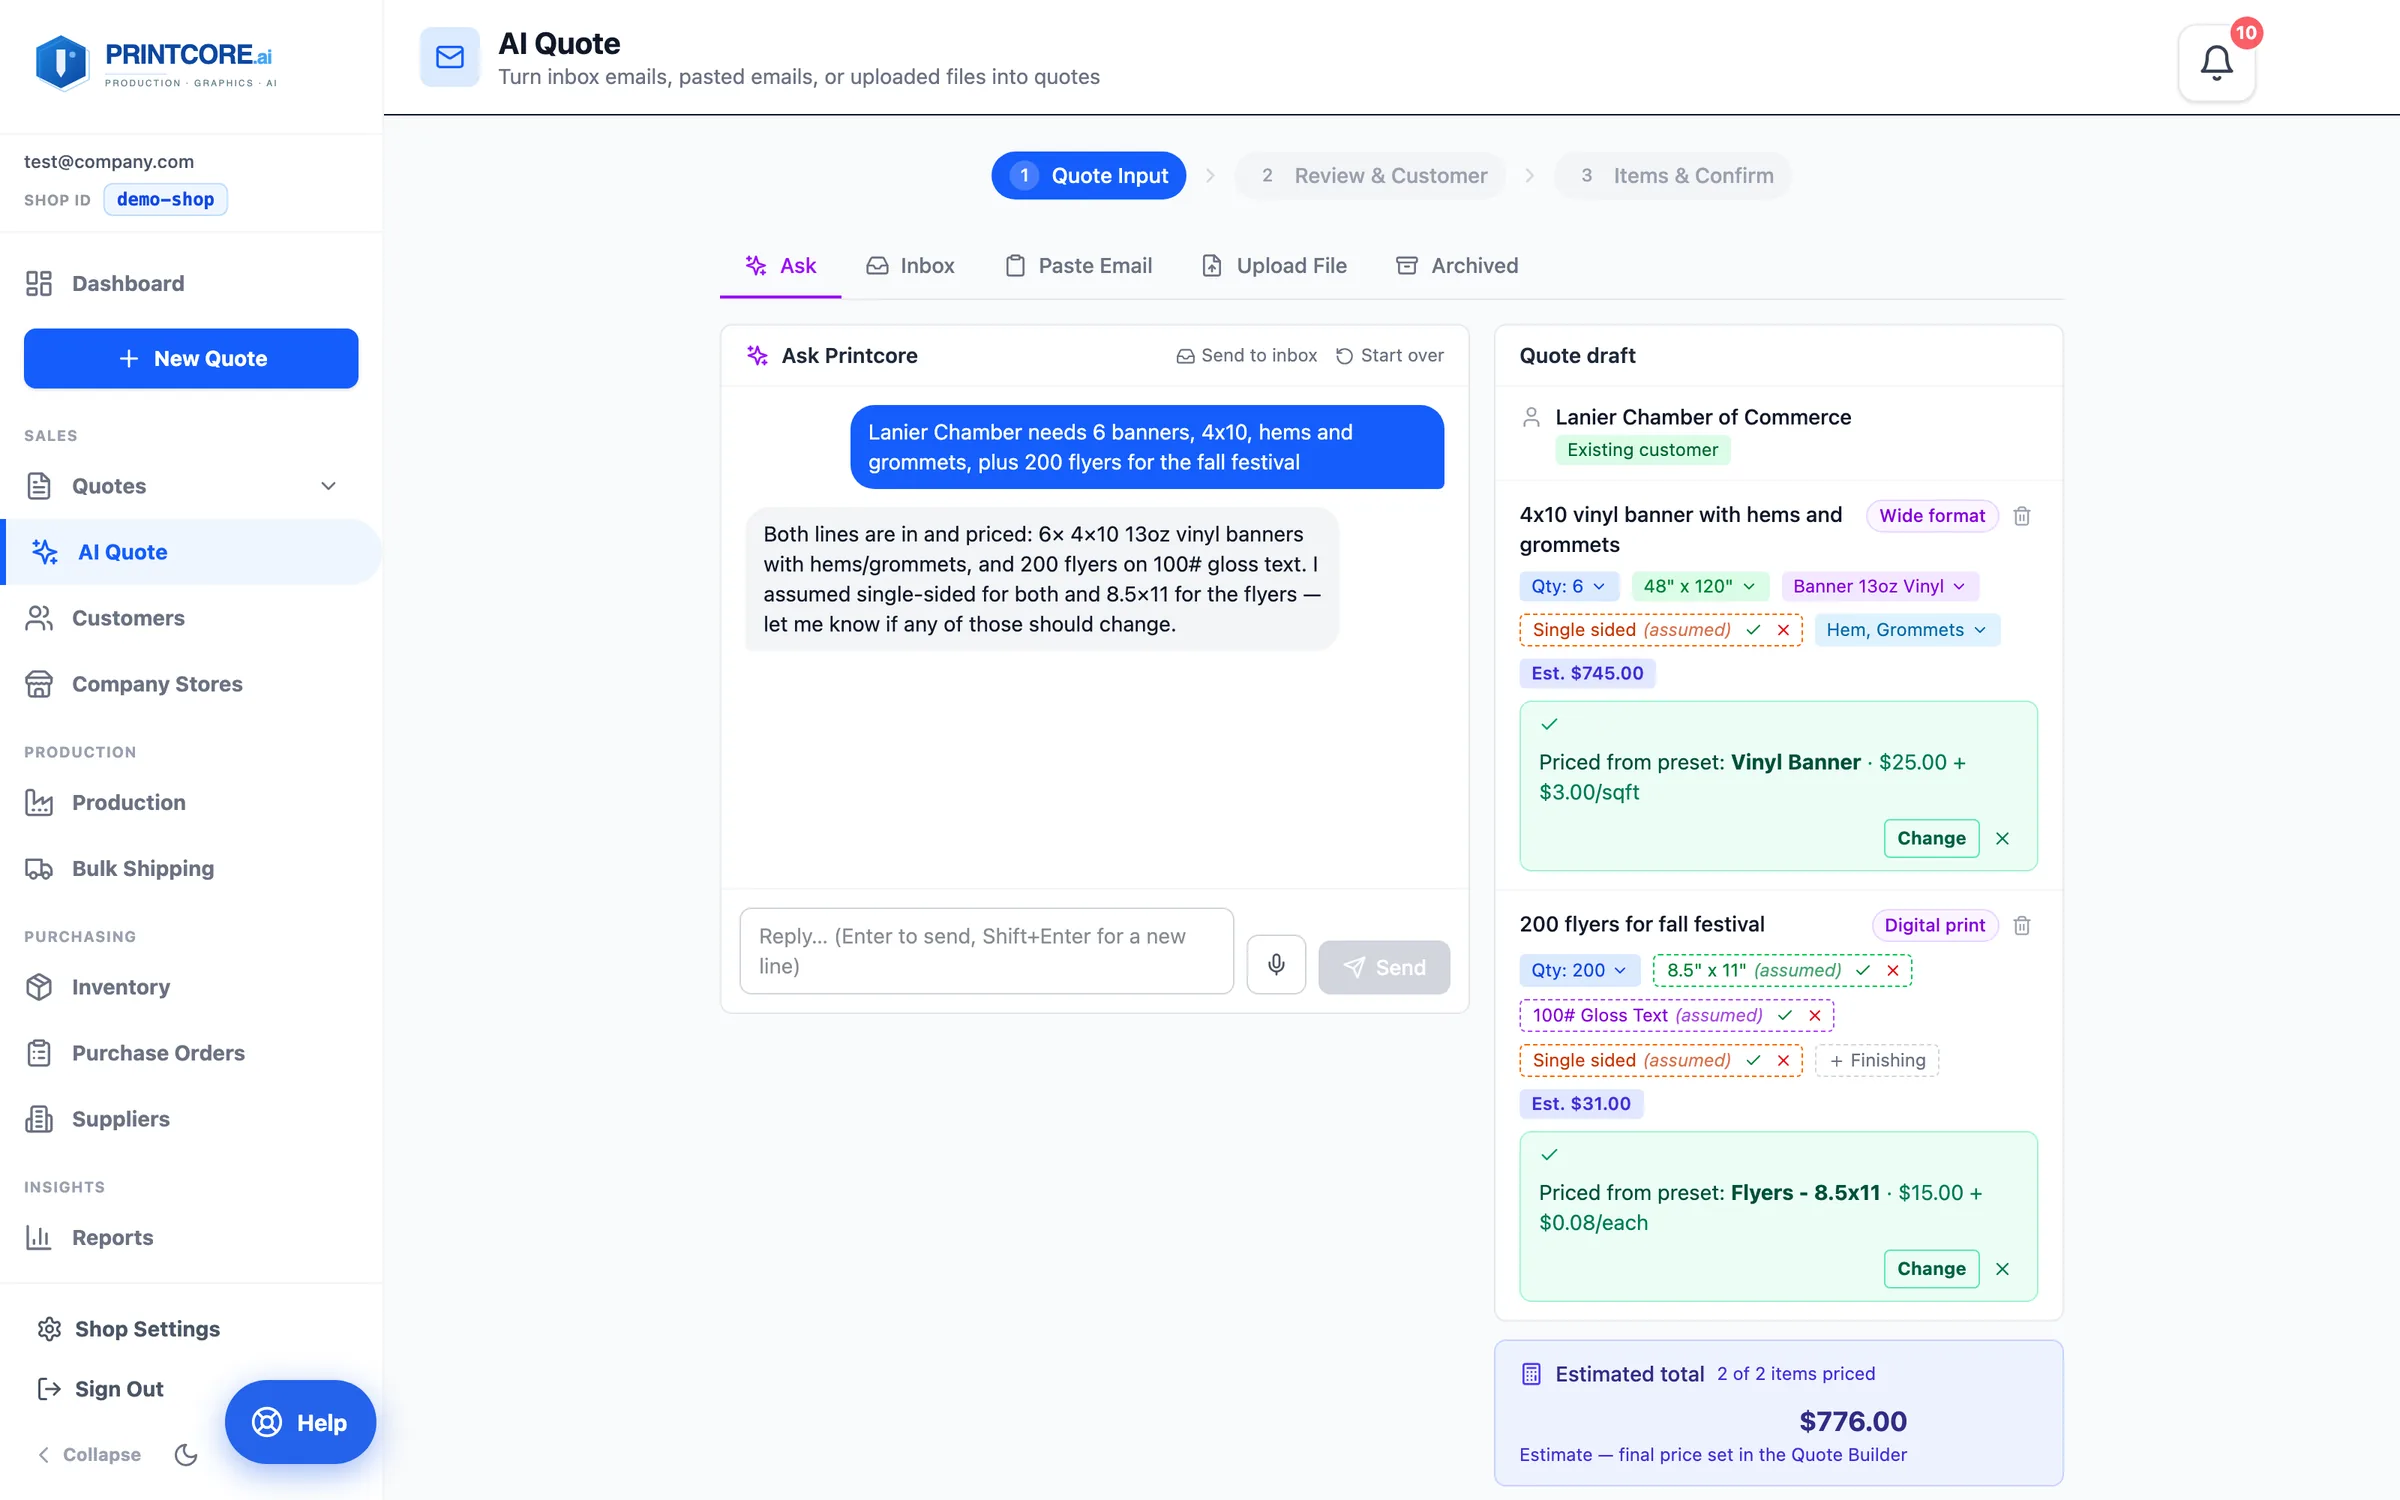Delete the 200 flyers line item
The width and height of the screenshot is (2400, 1500).
click(x=2021, y=926)
